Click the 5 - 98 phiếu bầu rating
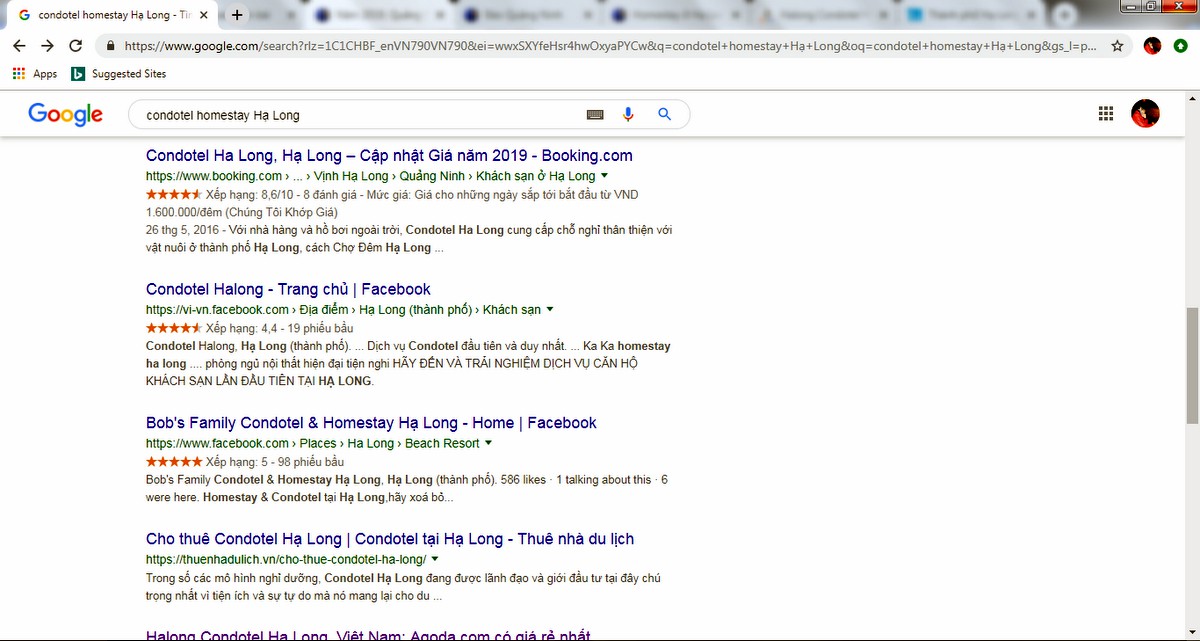This screenshot has width=1200, height=641. point(245,462)
